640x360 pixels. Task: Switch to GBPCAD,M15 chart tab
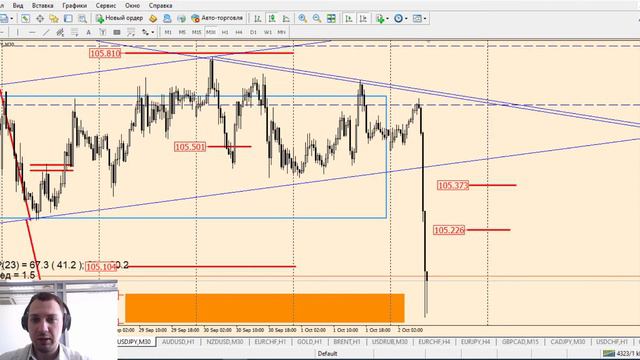coord(520,342)
